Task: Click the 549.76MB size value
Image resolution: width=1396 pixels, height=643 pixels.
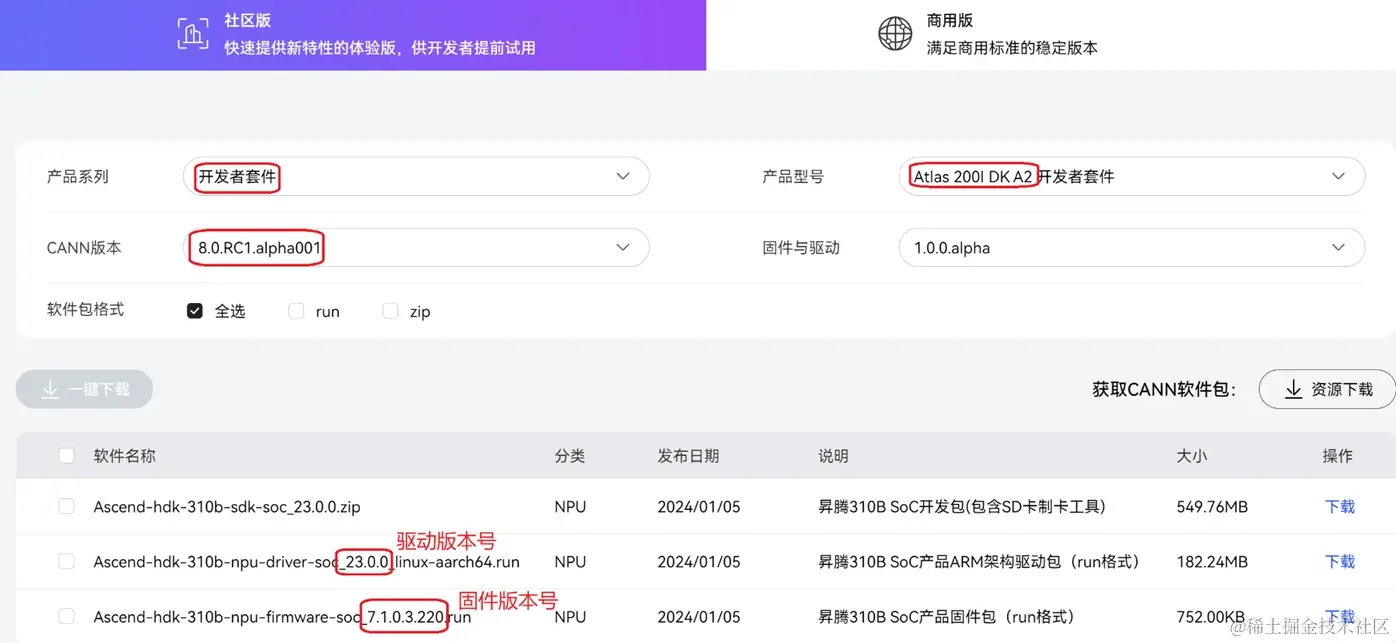Action: point(1212,507)
